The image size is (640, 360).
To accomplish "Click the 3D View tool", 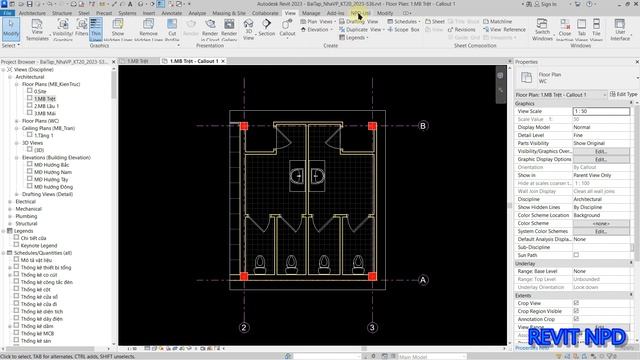I will (x=248, y=29).
